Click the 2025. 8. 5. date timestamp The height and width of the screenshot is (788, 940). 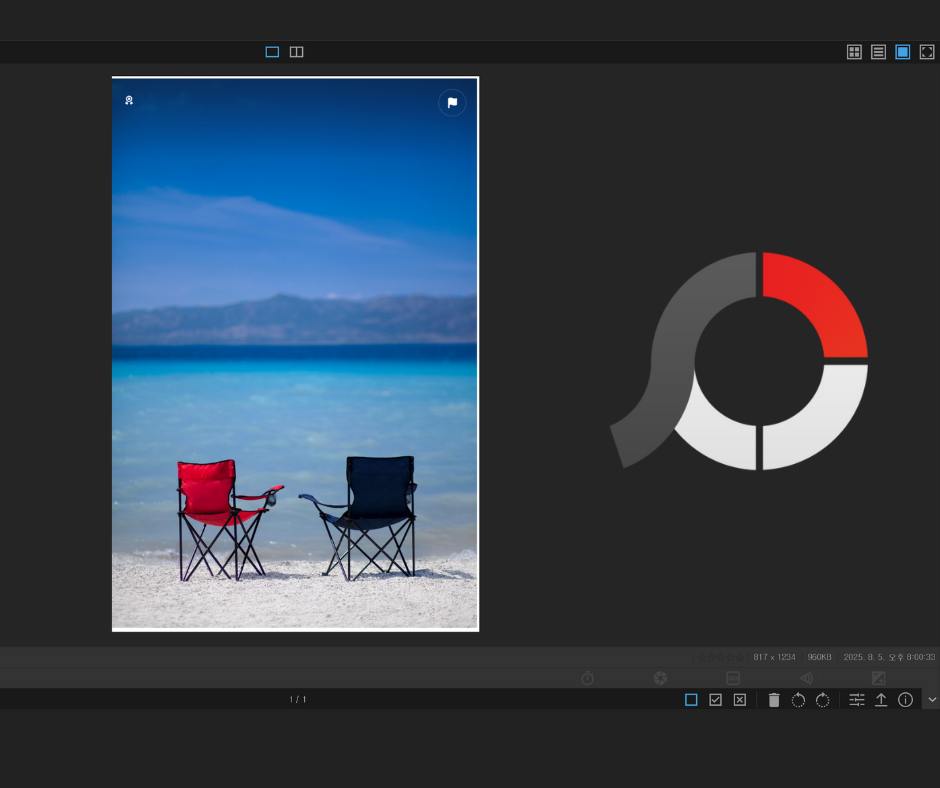tap(889, 657)
